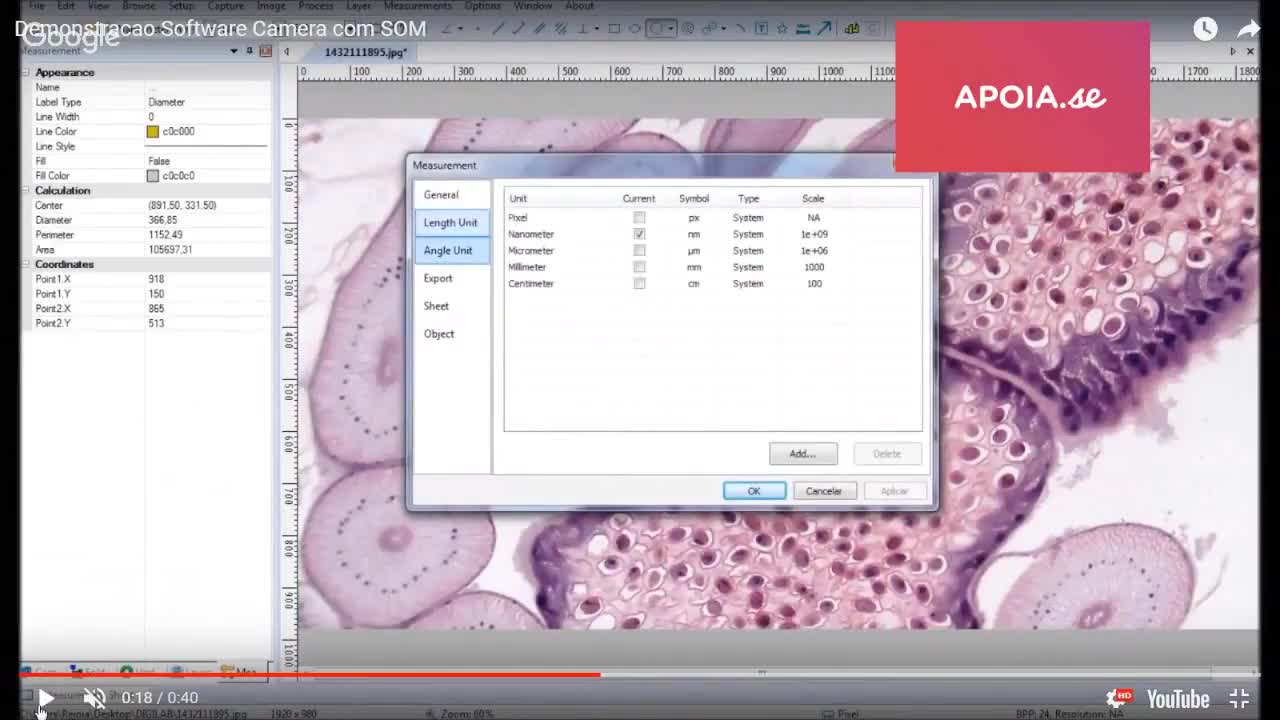Select the Parallel lines tool

pyautogui.click(x=540, y=29)
